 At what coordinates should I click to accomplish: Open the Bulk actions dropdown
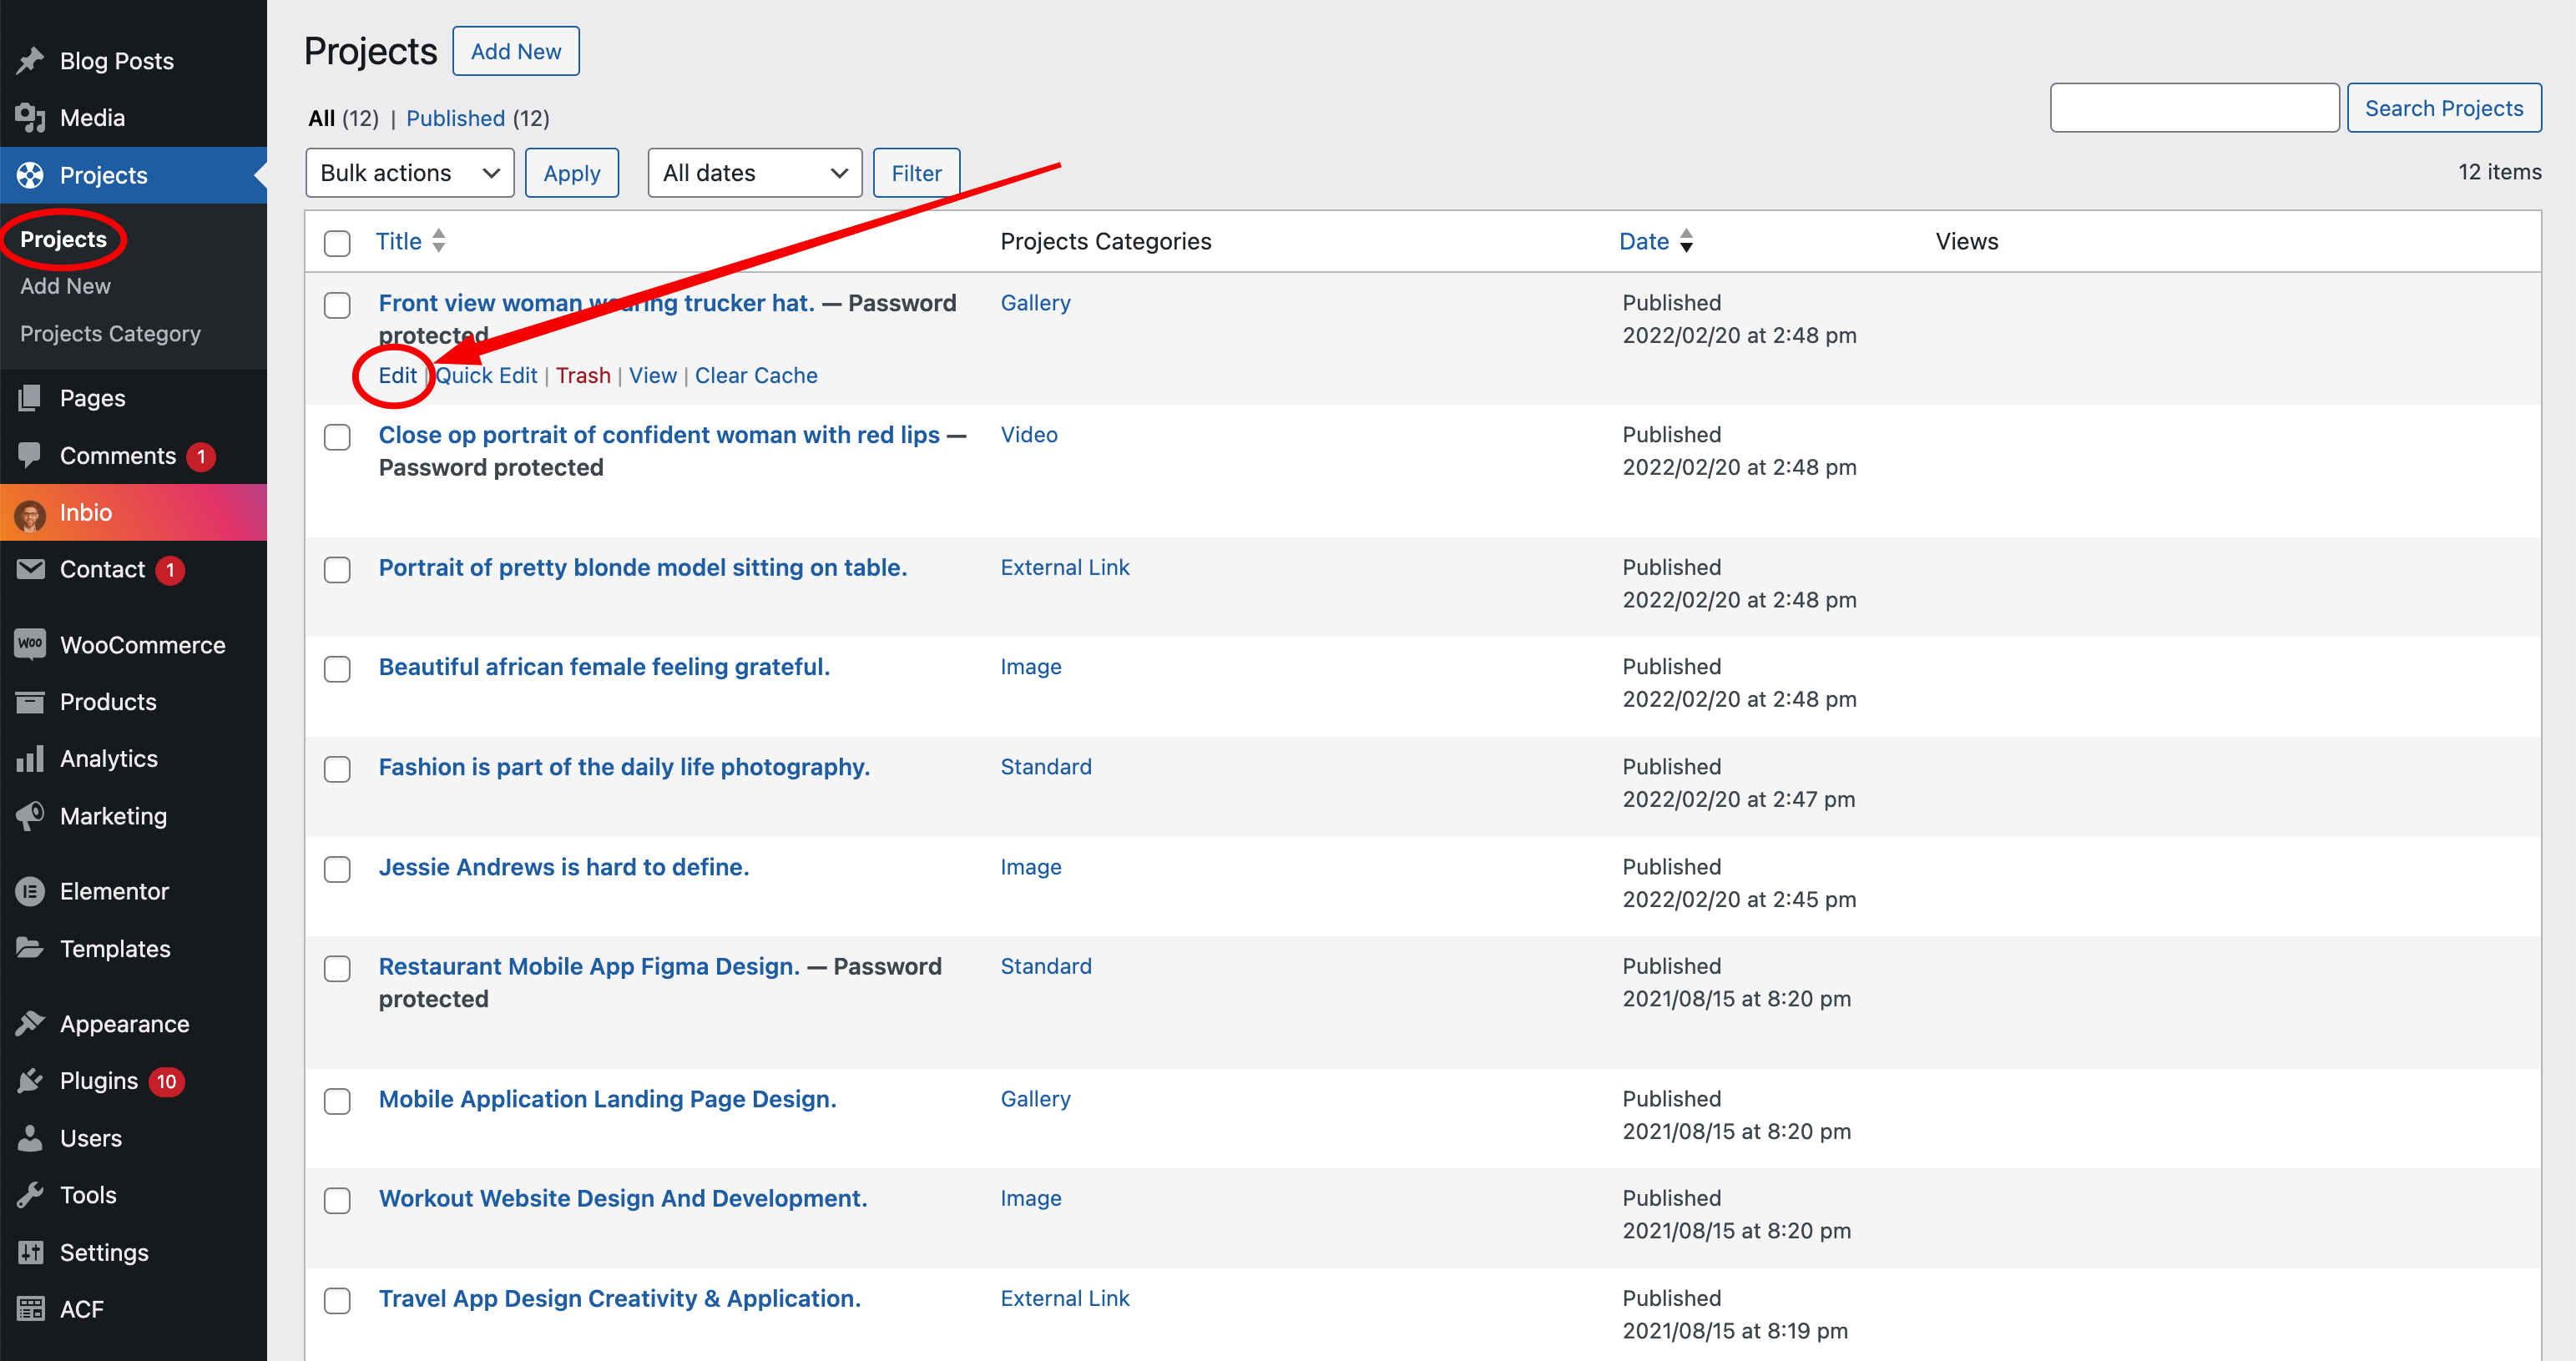pos(410,173)
